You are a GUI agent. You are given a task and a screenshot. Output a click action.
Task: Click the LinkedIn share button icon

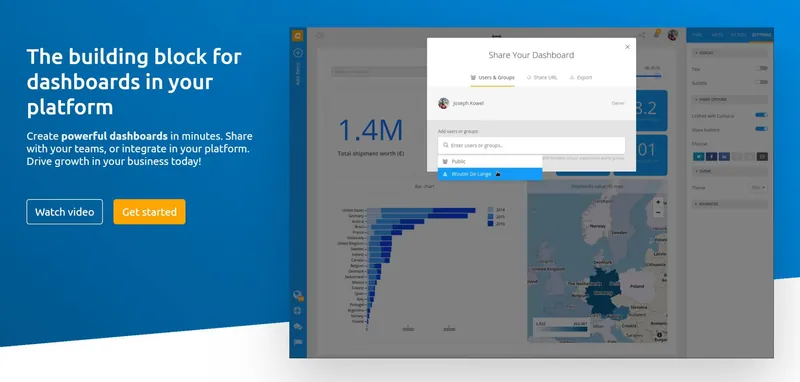pyautogui.click(x=723, y=157)
